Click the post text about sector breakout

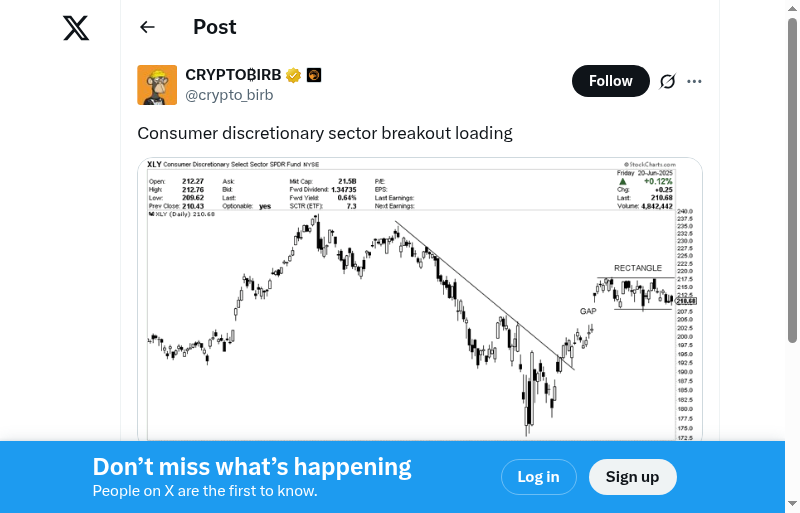pos(325,133)
